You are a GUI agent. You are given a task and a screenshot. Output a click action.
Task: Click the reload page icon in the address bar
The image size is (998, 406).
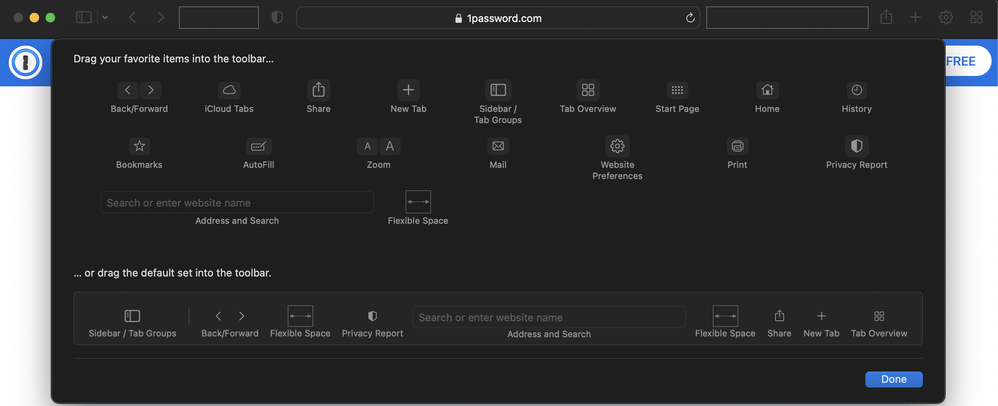pos(690,18)
